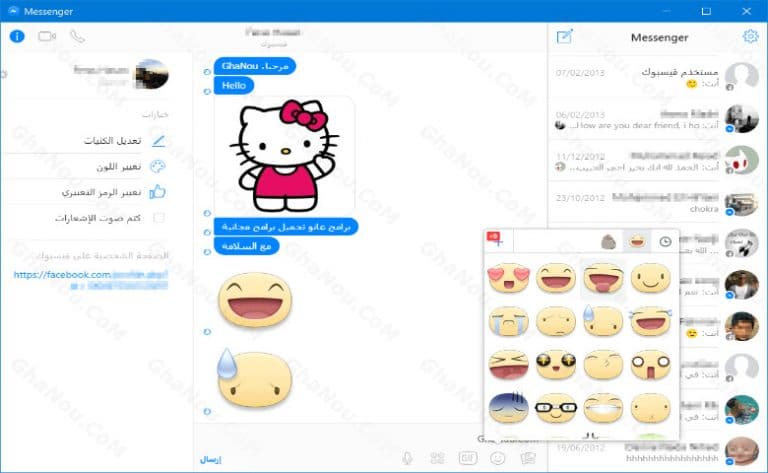Image resolution: width=768 pixels, height=473 pixels.
Task: Click the مع السلامة message bubble
Action: point(246,246)
